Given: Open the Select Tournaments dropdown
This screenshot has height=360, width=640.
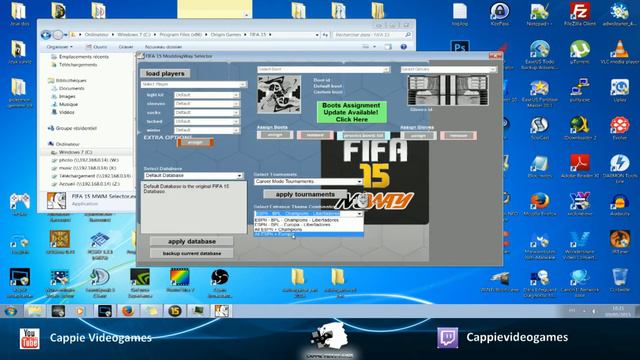Looking at the screenshot, I should click(308, 181).
